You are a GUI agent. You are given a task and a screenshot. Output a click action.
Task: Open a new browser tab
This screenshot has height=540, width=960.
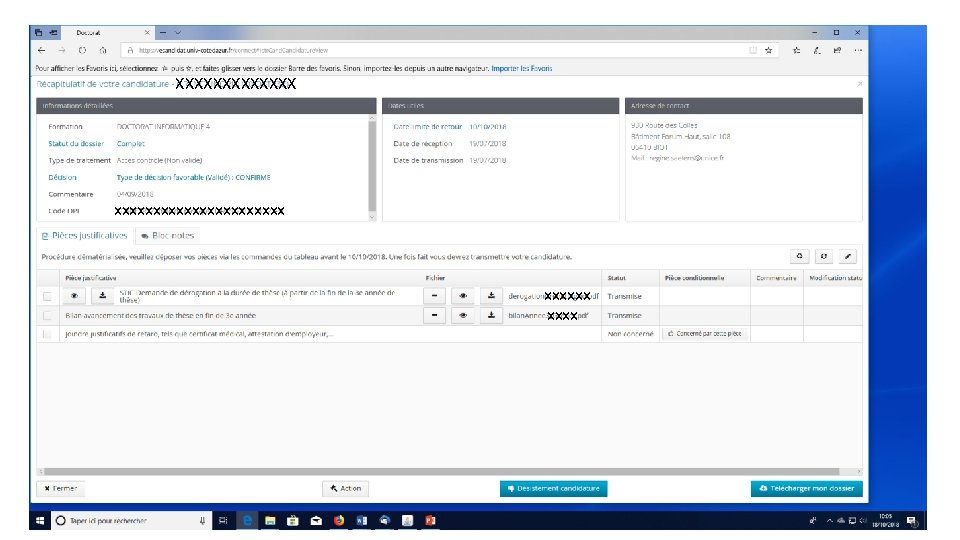[163, 32]
